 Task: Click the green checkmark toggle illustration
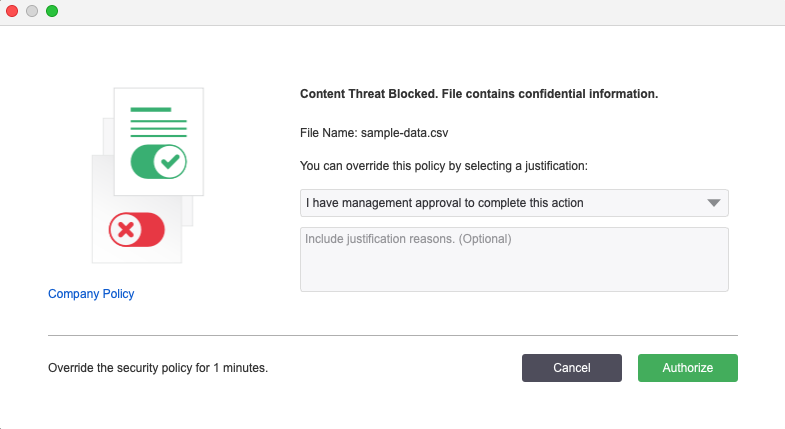tap(158, 160)
